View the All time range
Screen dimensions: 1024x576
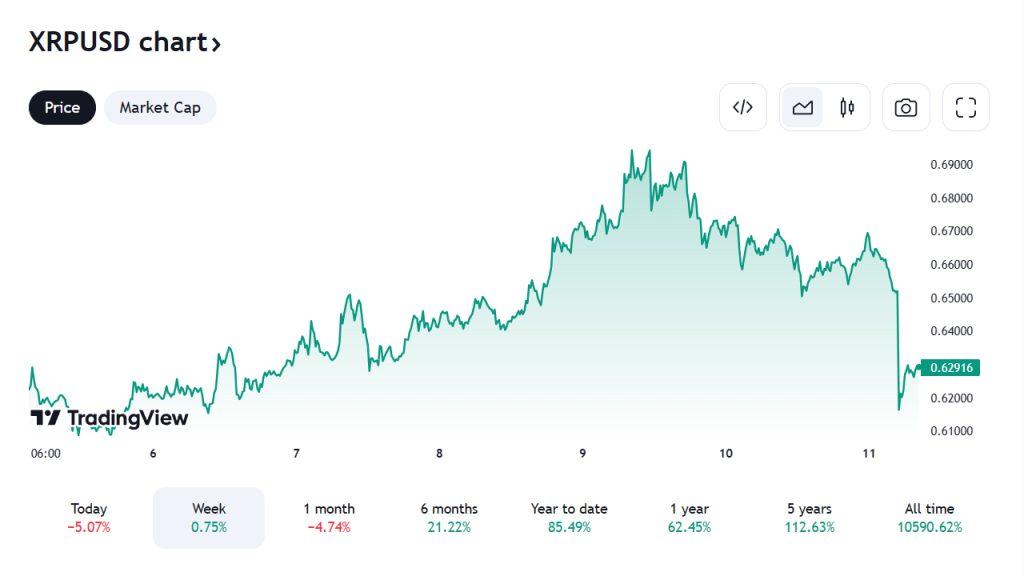[929, 518]
